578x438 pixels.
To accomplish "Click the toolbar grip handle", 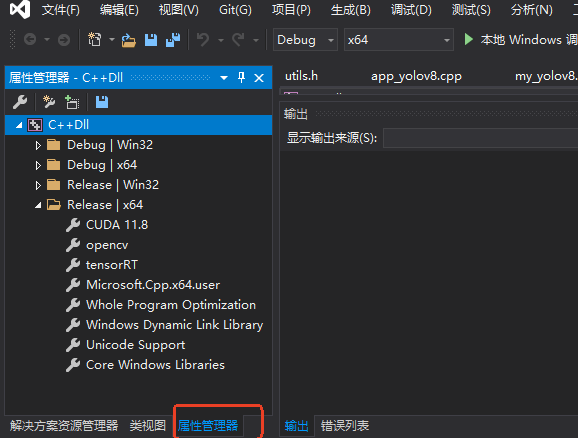I will click(x=12, y=39).
